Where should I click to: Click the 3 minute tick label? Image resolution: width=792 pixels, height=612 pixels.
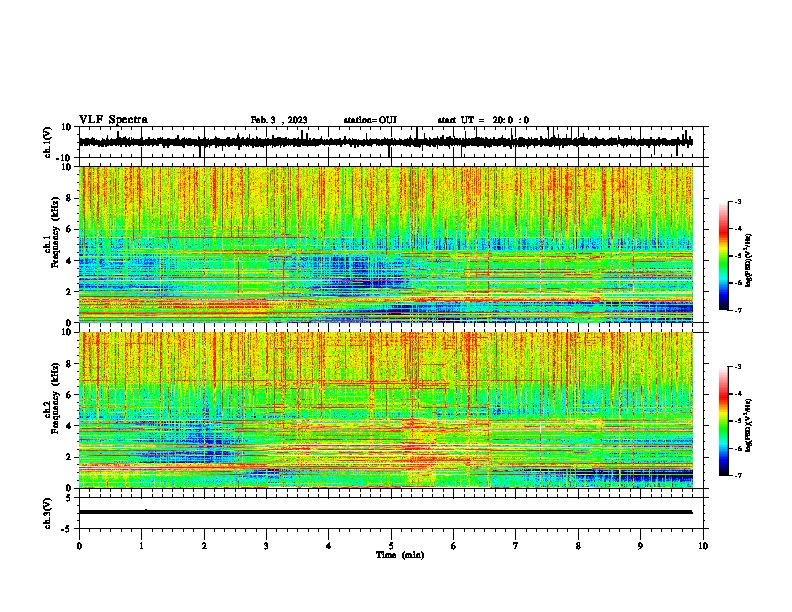[266, 546]
